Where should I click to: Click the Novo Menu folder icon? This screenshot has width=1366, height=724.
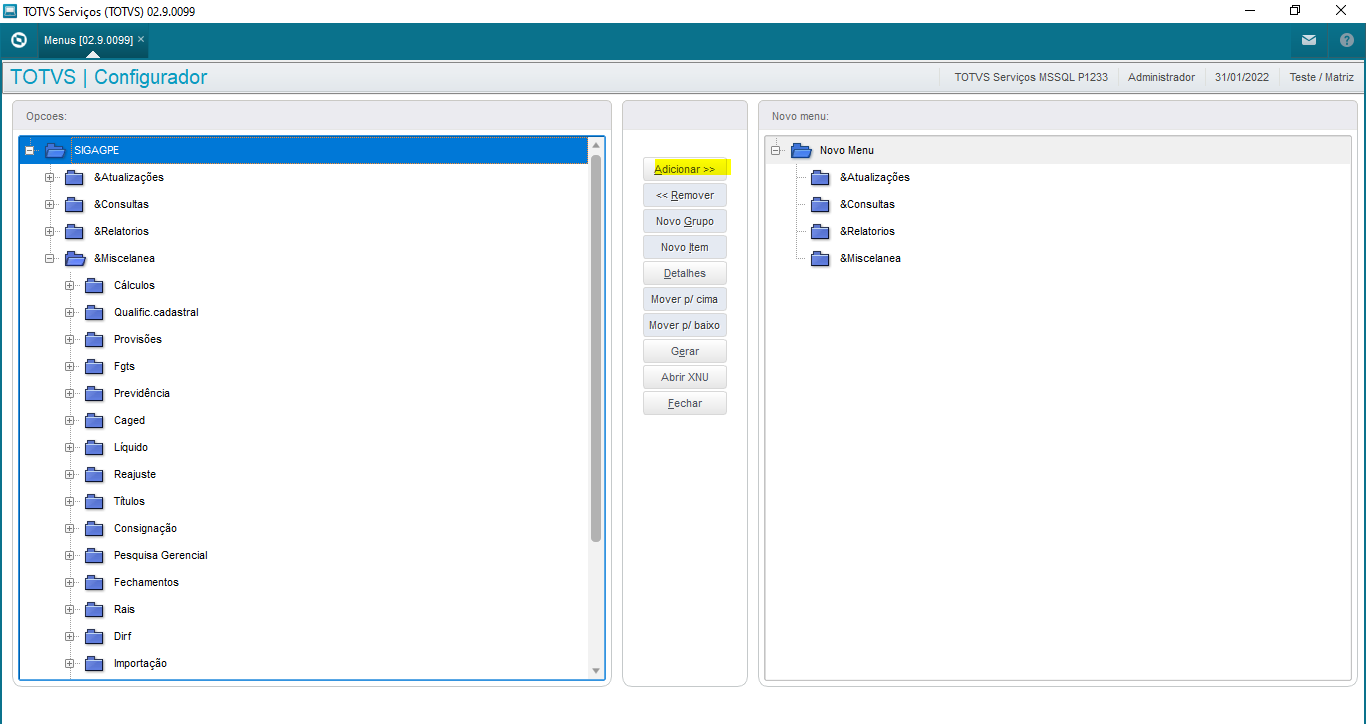801,150
